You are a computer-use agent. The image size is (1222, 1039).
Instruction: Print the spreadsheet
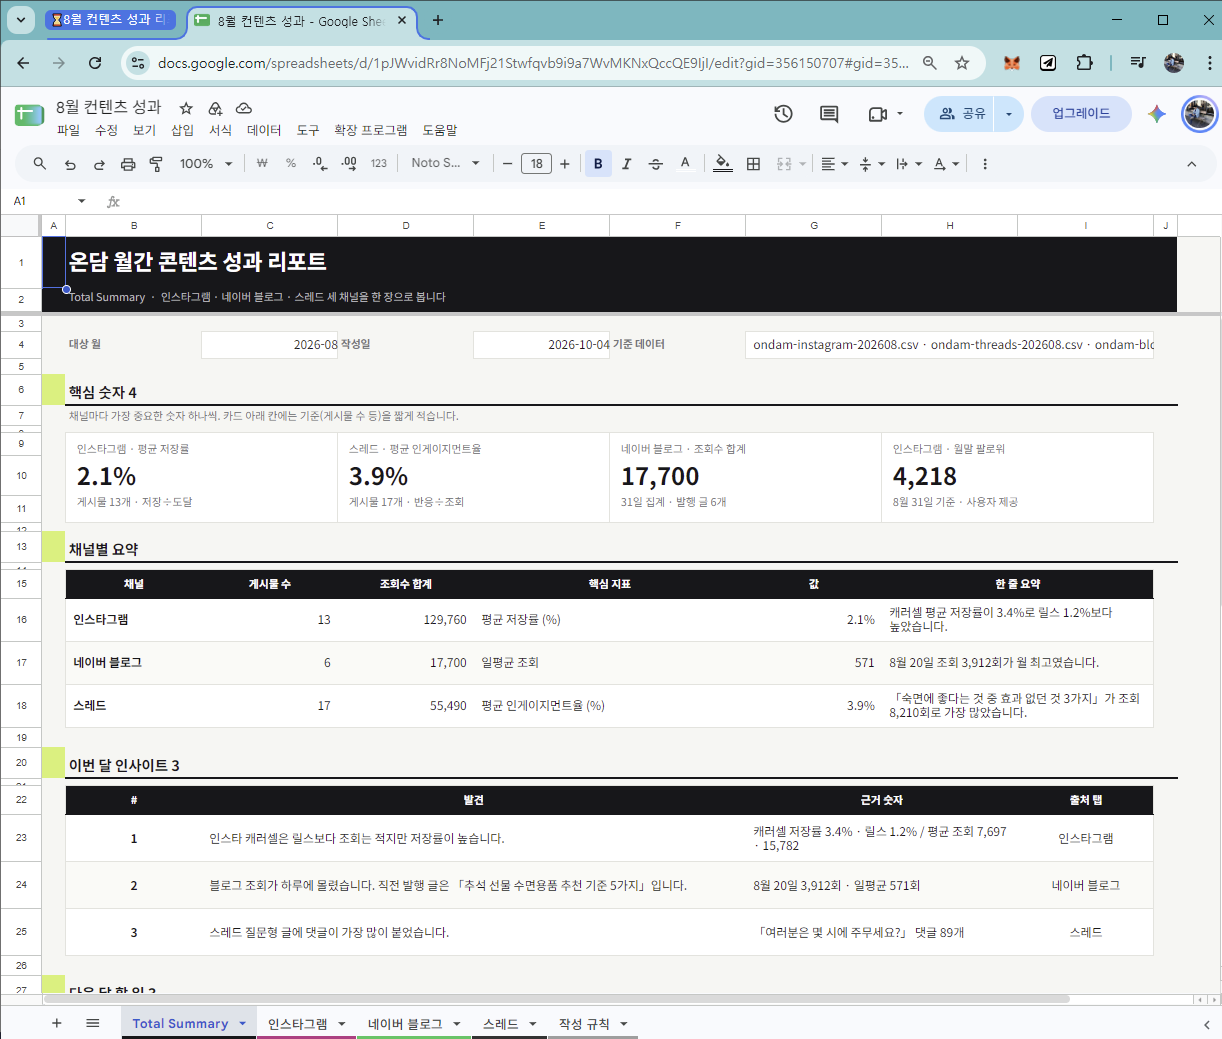coord(128,164)
